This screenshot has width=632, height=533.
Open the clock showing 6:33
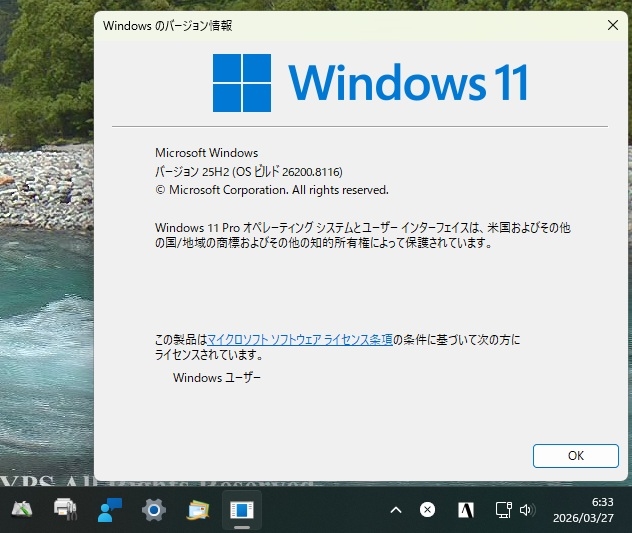[x=603, y=502]
